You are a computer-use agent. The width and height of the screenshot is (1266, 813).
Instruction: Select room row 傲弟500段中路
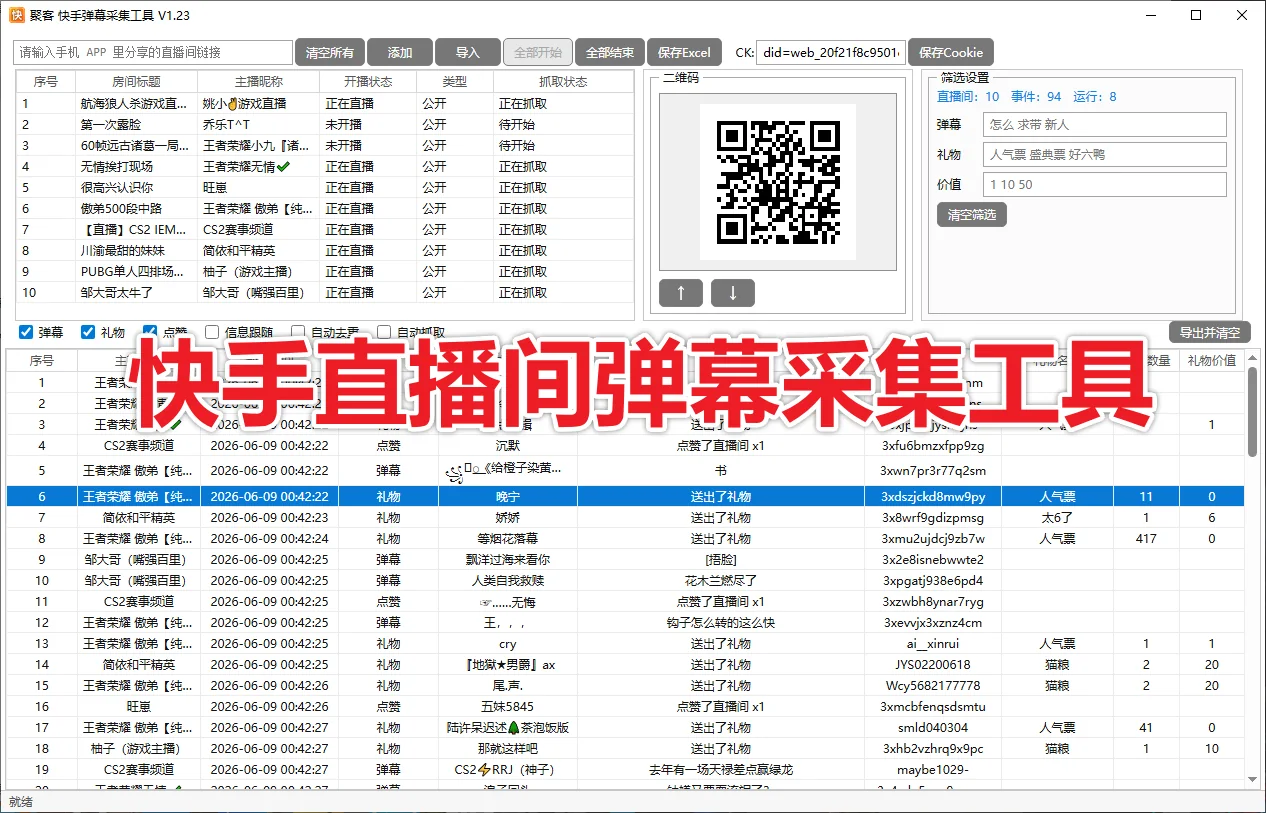[x=325, y=208]
